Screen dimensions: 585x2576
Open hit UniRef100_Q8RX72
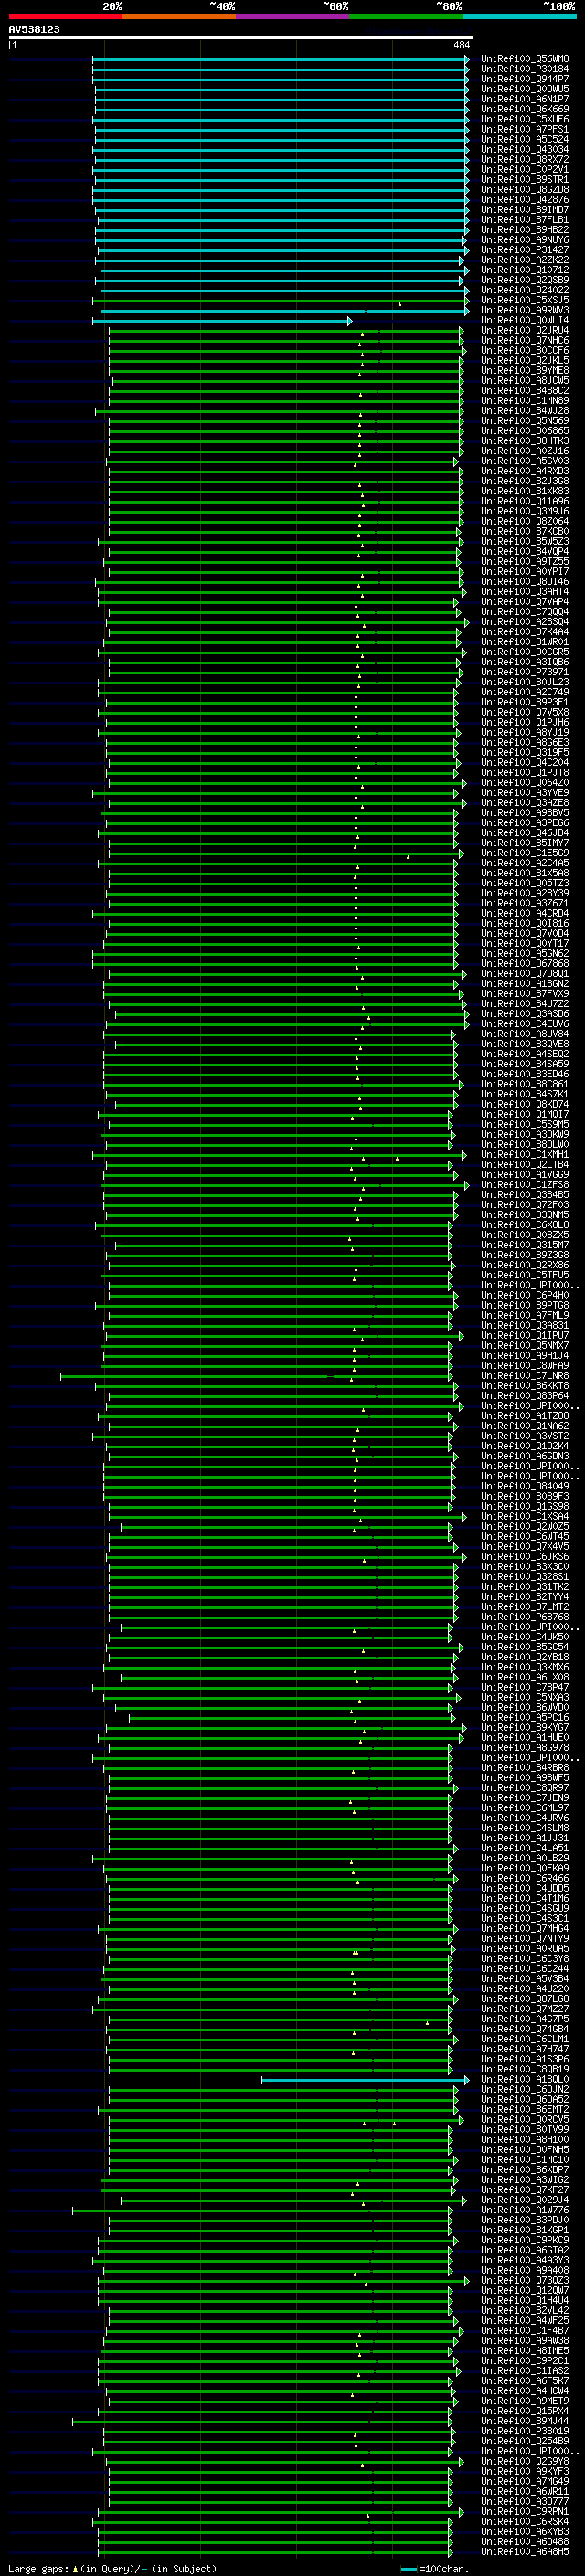(x=525, y=159)
